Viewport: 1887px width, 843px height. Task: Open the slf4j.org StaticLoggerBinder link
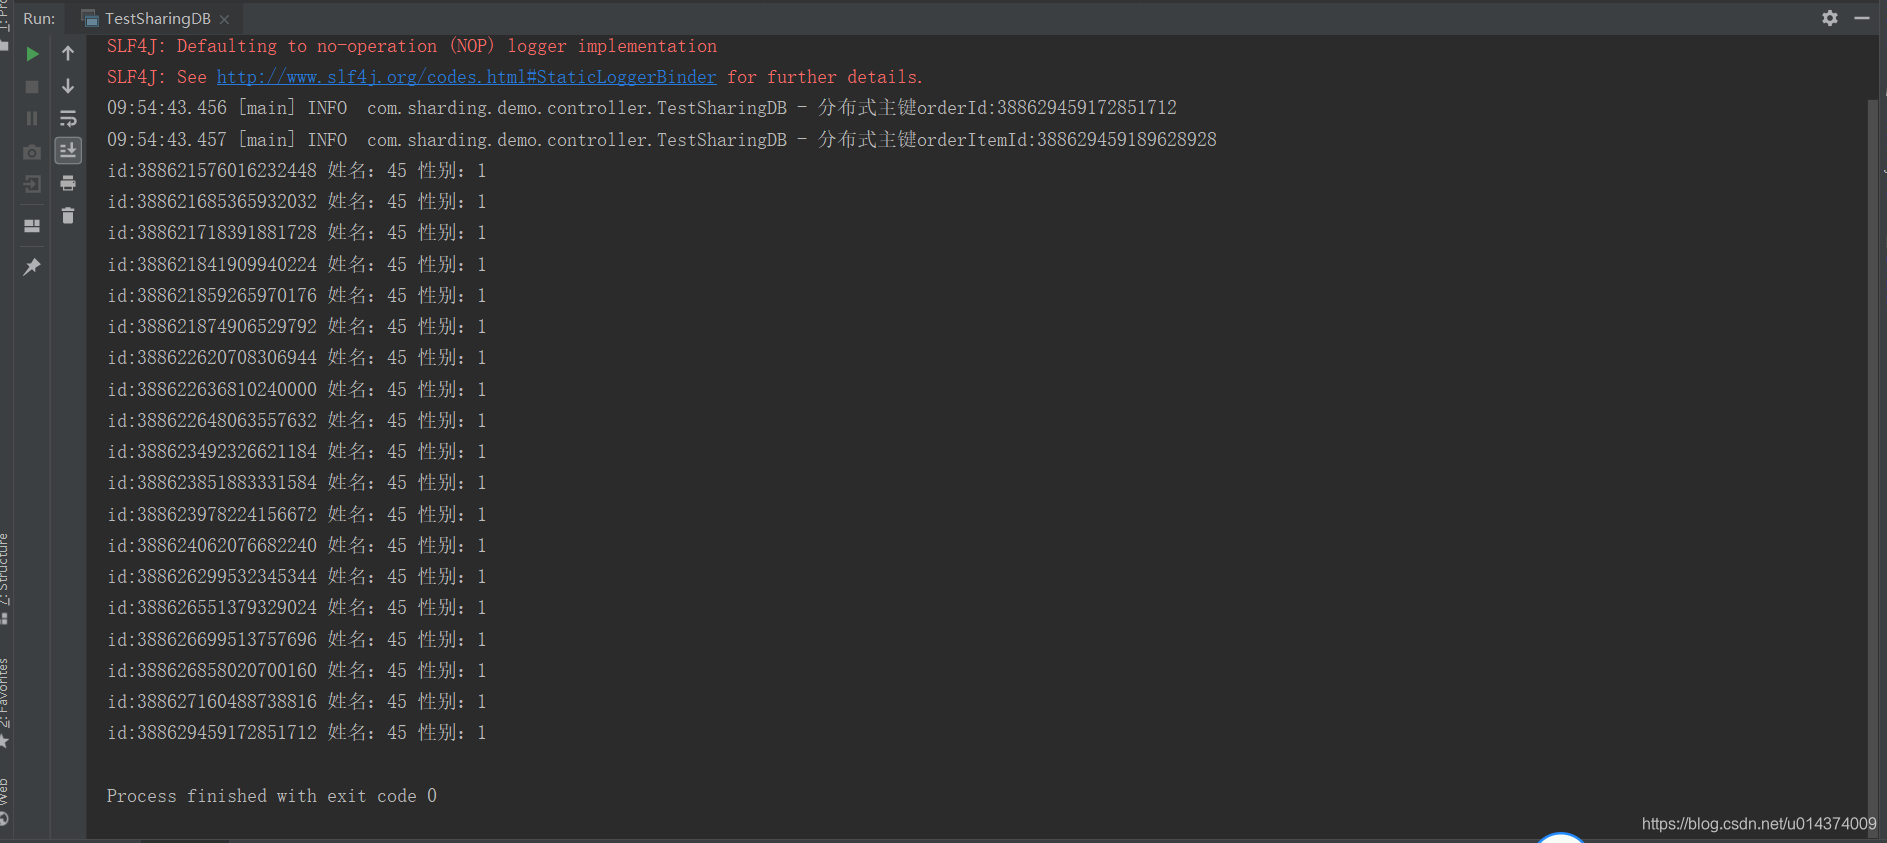[x=466, y=77]
